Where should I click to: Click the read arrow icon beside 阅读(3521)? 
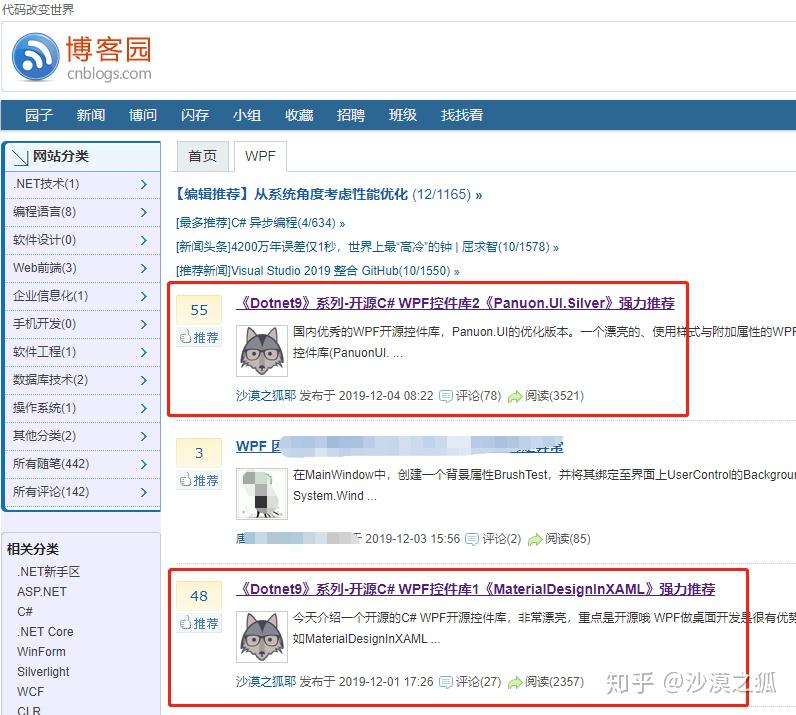(x=515, y=396)
